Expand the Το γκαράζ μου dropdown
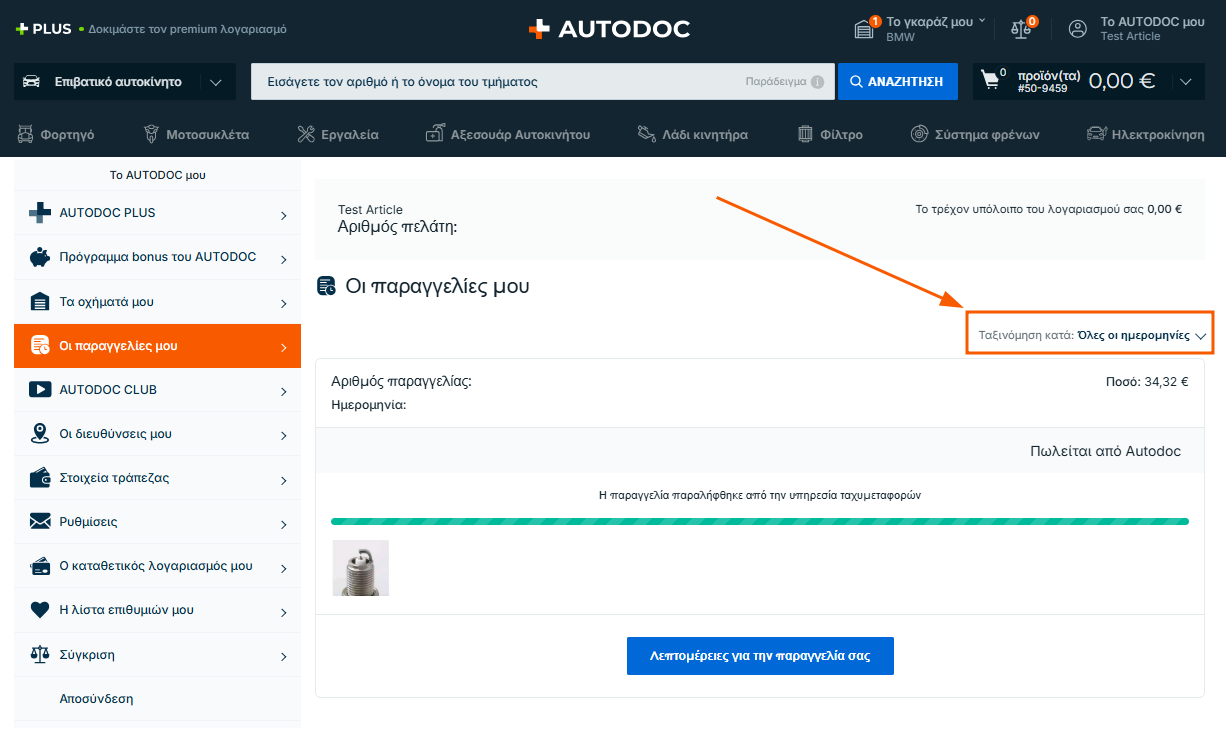This screenshot has width=1226, height=754. click(x=982, y=20)
